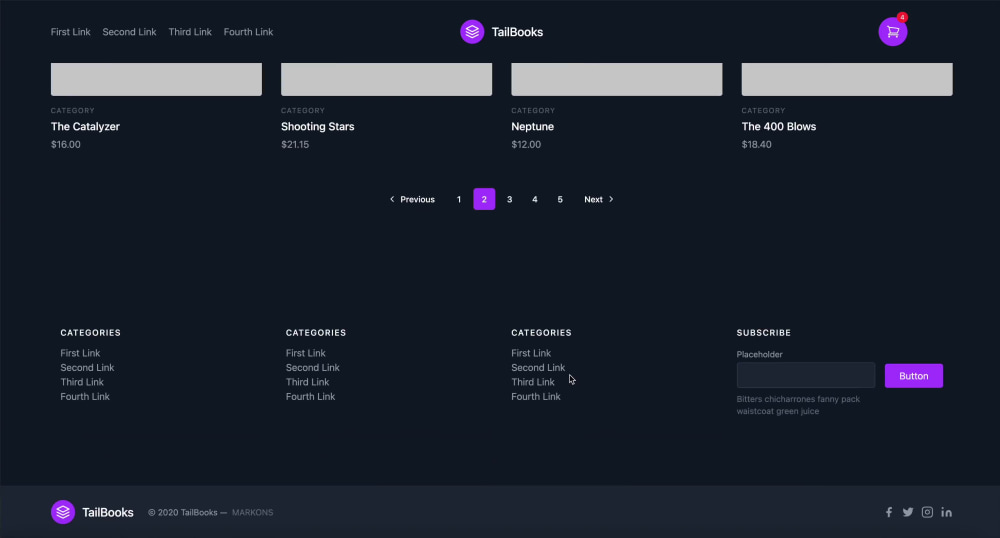Open the LinkedIn social icon

pos(946,512)
